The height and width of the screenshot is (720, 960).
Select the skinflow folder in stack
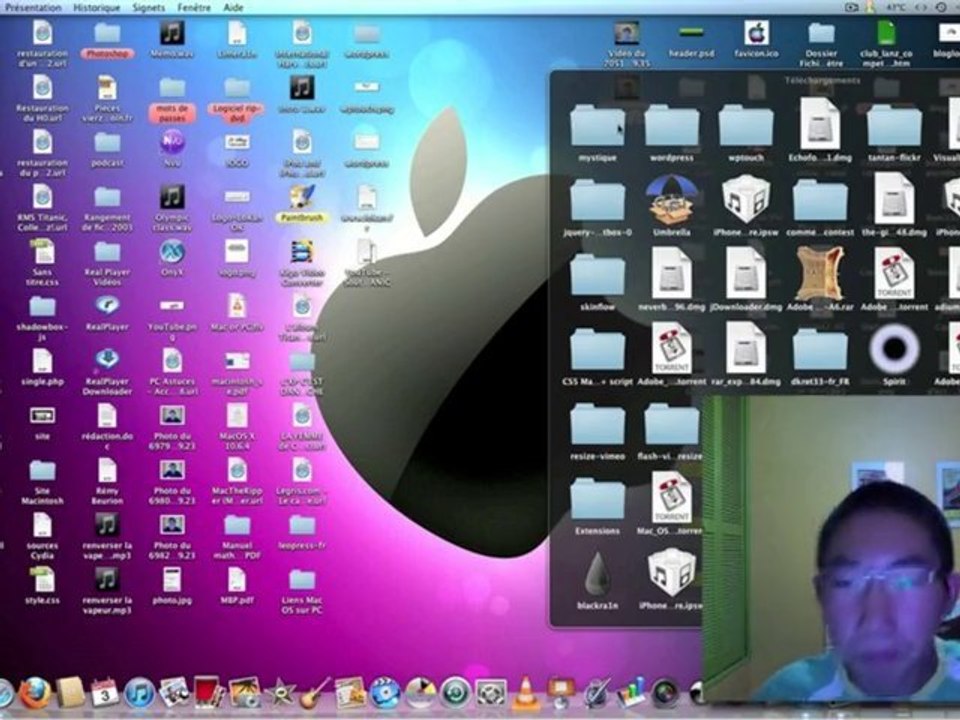click(597, 274)
